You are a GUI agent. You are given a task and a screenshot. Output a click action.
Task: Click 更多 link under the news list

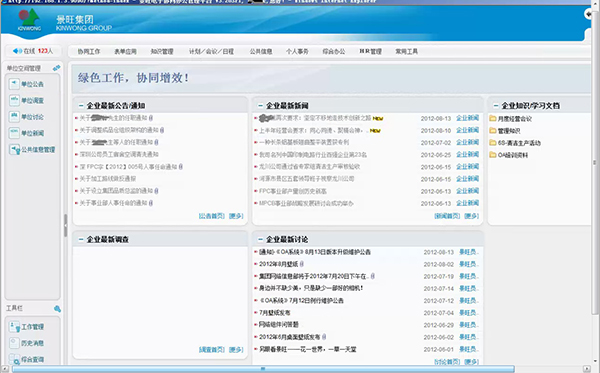click(x=471, y=216)
